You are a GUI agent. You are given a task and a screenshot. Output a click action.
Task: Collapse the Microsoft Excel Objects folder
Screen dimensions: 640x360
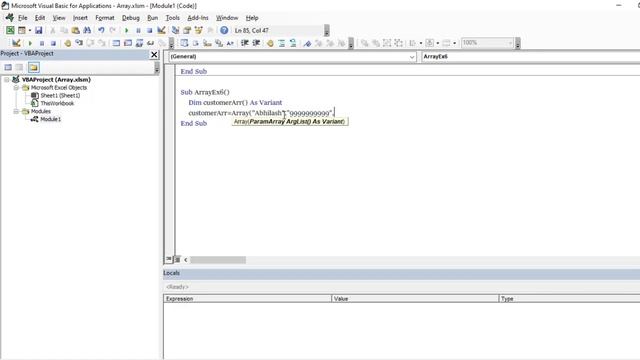click(x=16, y=88)
